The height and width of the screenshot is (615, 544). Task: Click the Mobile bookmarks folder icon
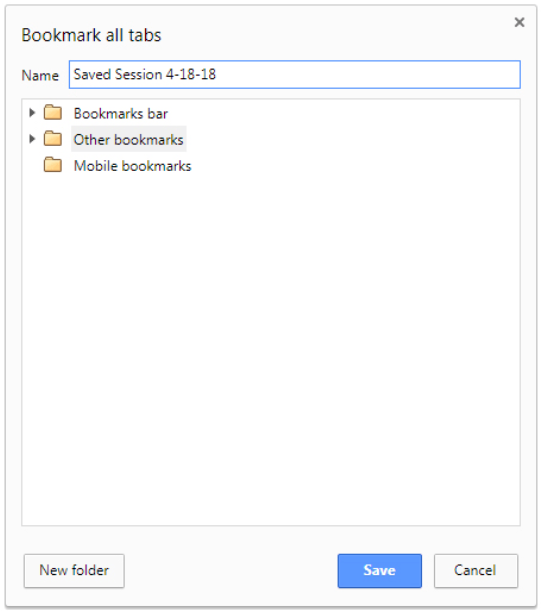(x=53, y=165)
